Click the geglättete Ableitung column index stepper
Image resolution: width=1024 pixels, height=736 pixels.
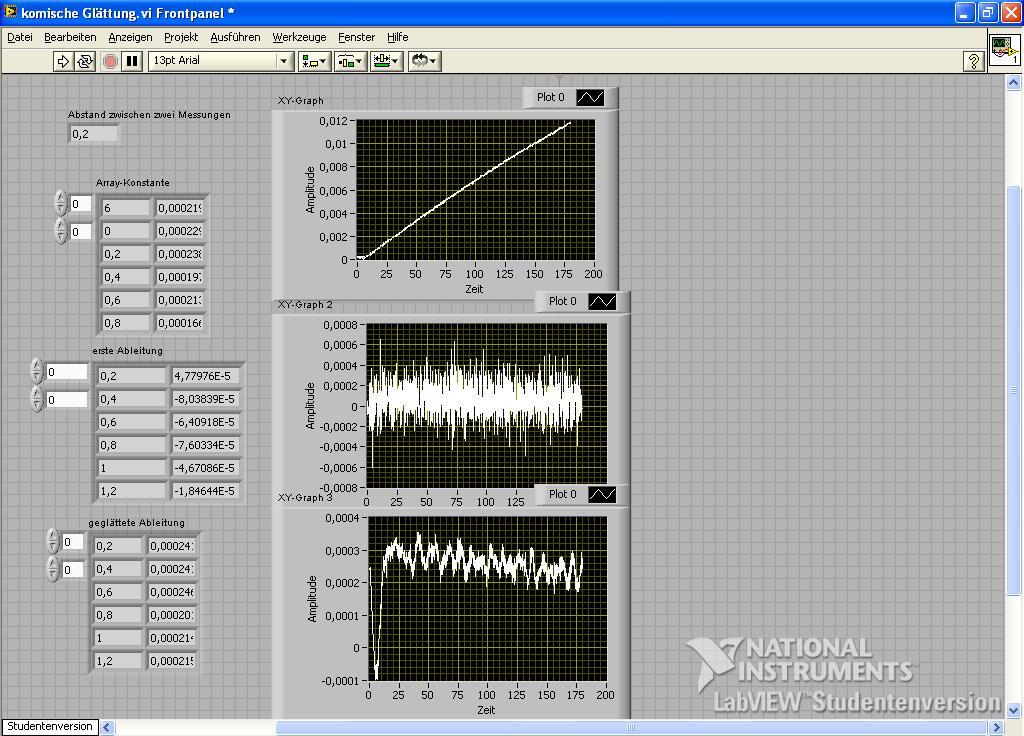[x=53, y=570]
